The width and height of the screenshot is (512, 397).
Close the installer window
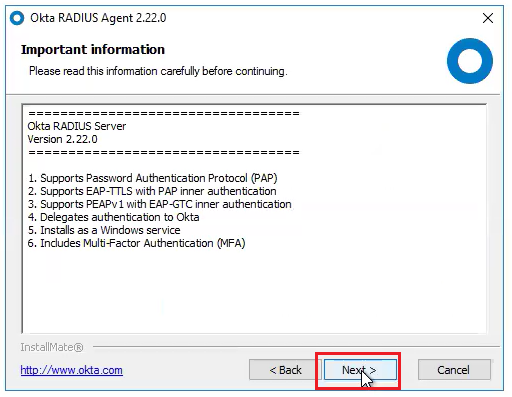point(488,18)
